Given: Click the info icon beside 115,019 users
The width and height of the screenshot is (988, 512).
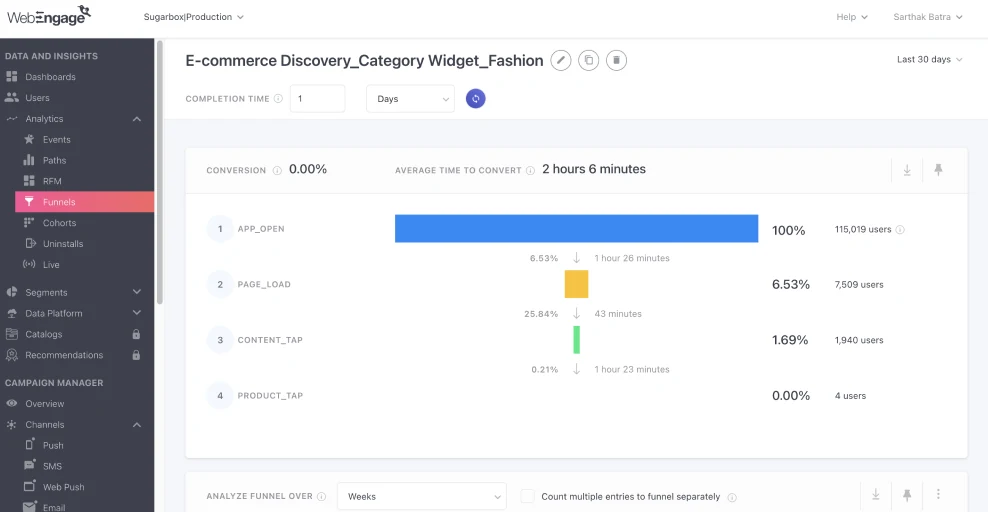Looking at the screenshot, I should pyautogui.click(x=900, y=230).
